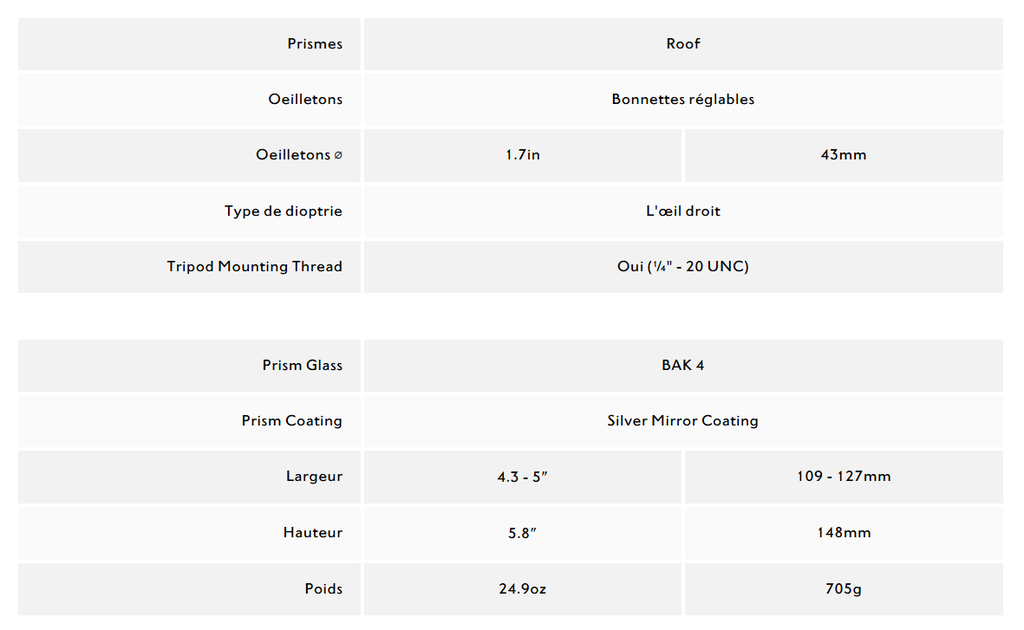
Task: Click the Roof value cell
Action: pos(683,44)
